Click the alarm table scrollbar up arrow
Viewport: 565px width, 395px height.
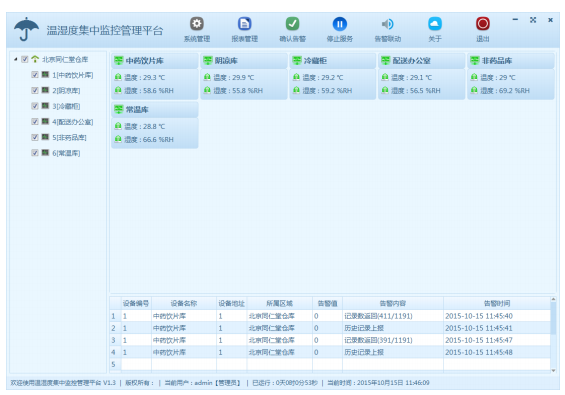click(553, 299)
